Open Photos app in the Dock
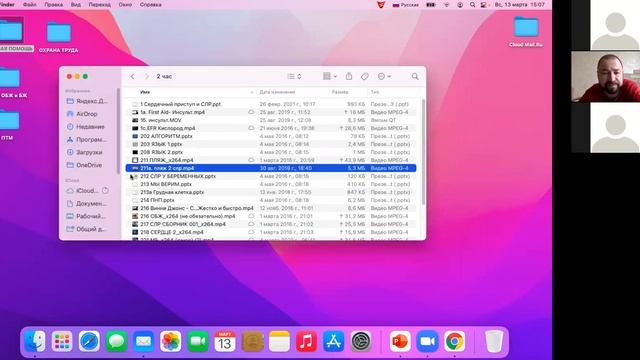 pyautogui.click(x=171, y=341)
